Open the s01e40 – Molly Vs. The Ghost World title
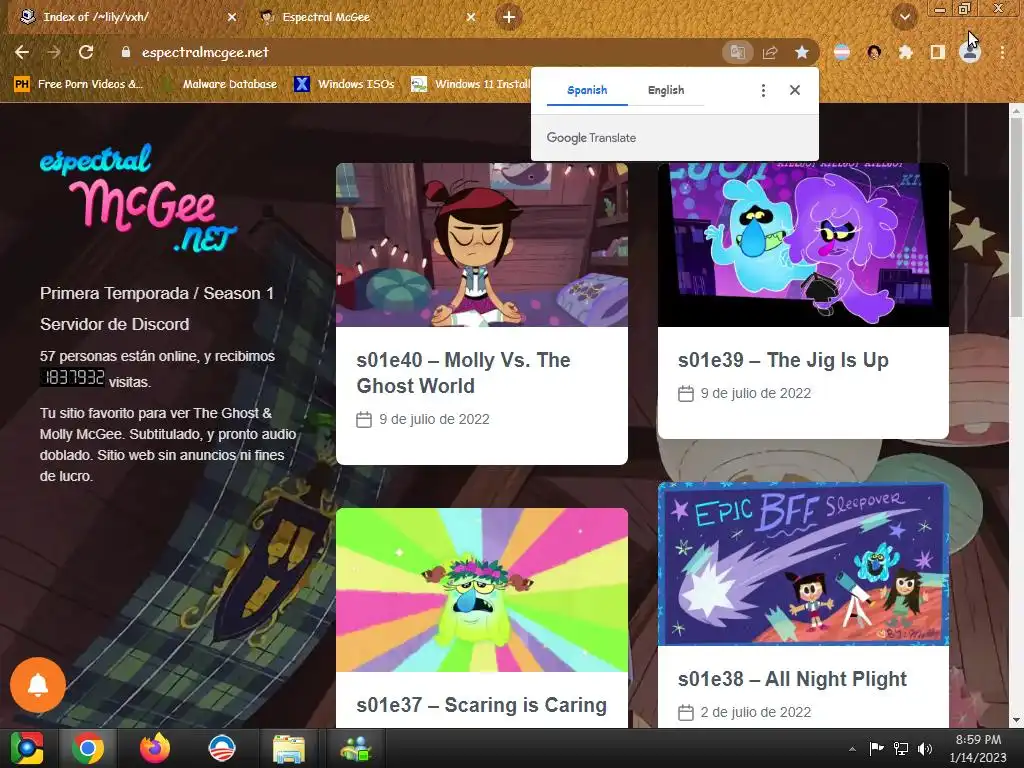Image resolution: width=1024 pixels, height=768 pixels. pos(463,373)
